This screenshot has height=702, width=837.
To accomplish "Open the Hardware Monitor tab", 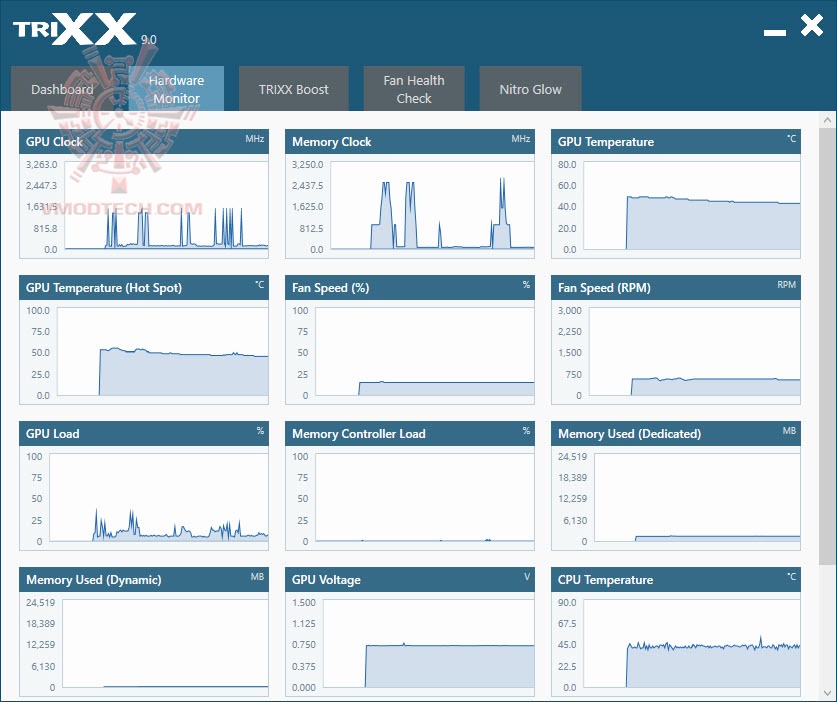I will pos(176,89).
